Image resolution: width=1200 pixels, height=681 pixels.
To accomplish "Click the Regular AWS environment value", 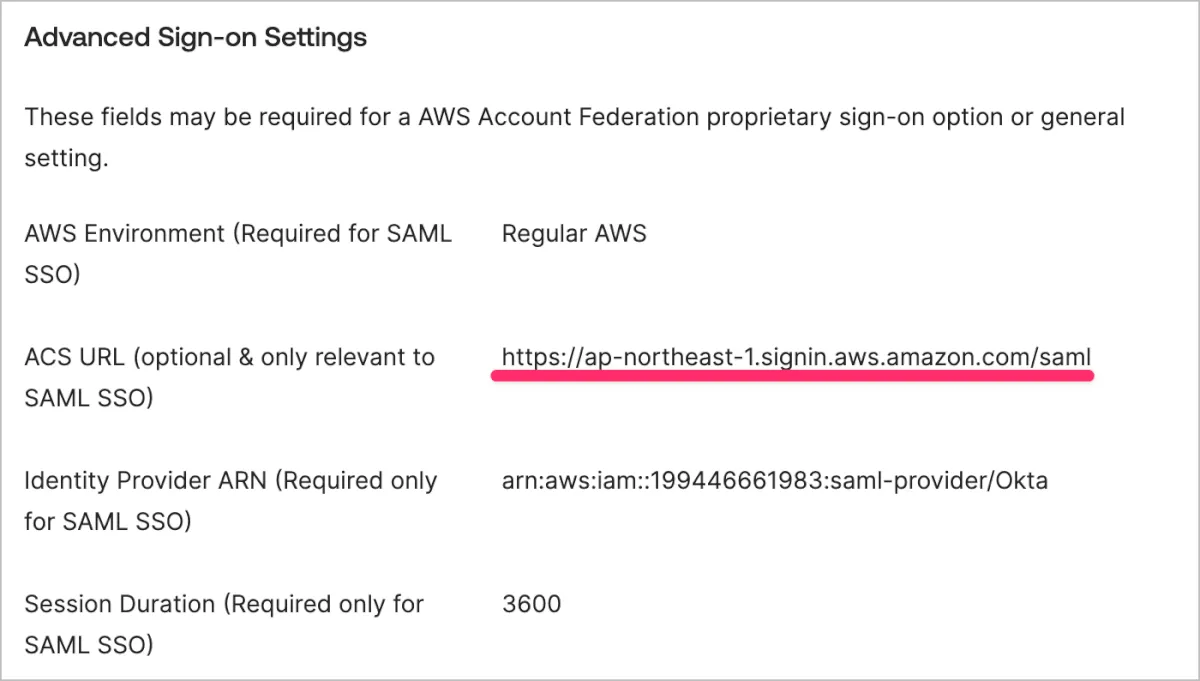I will click(574, 234).
